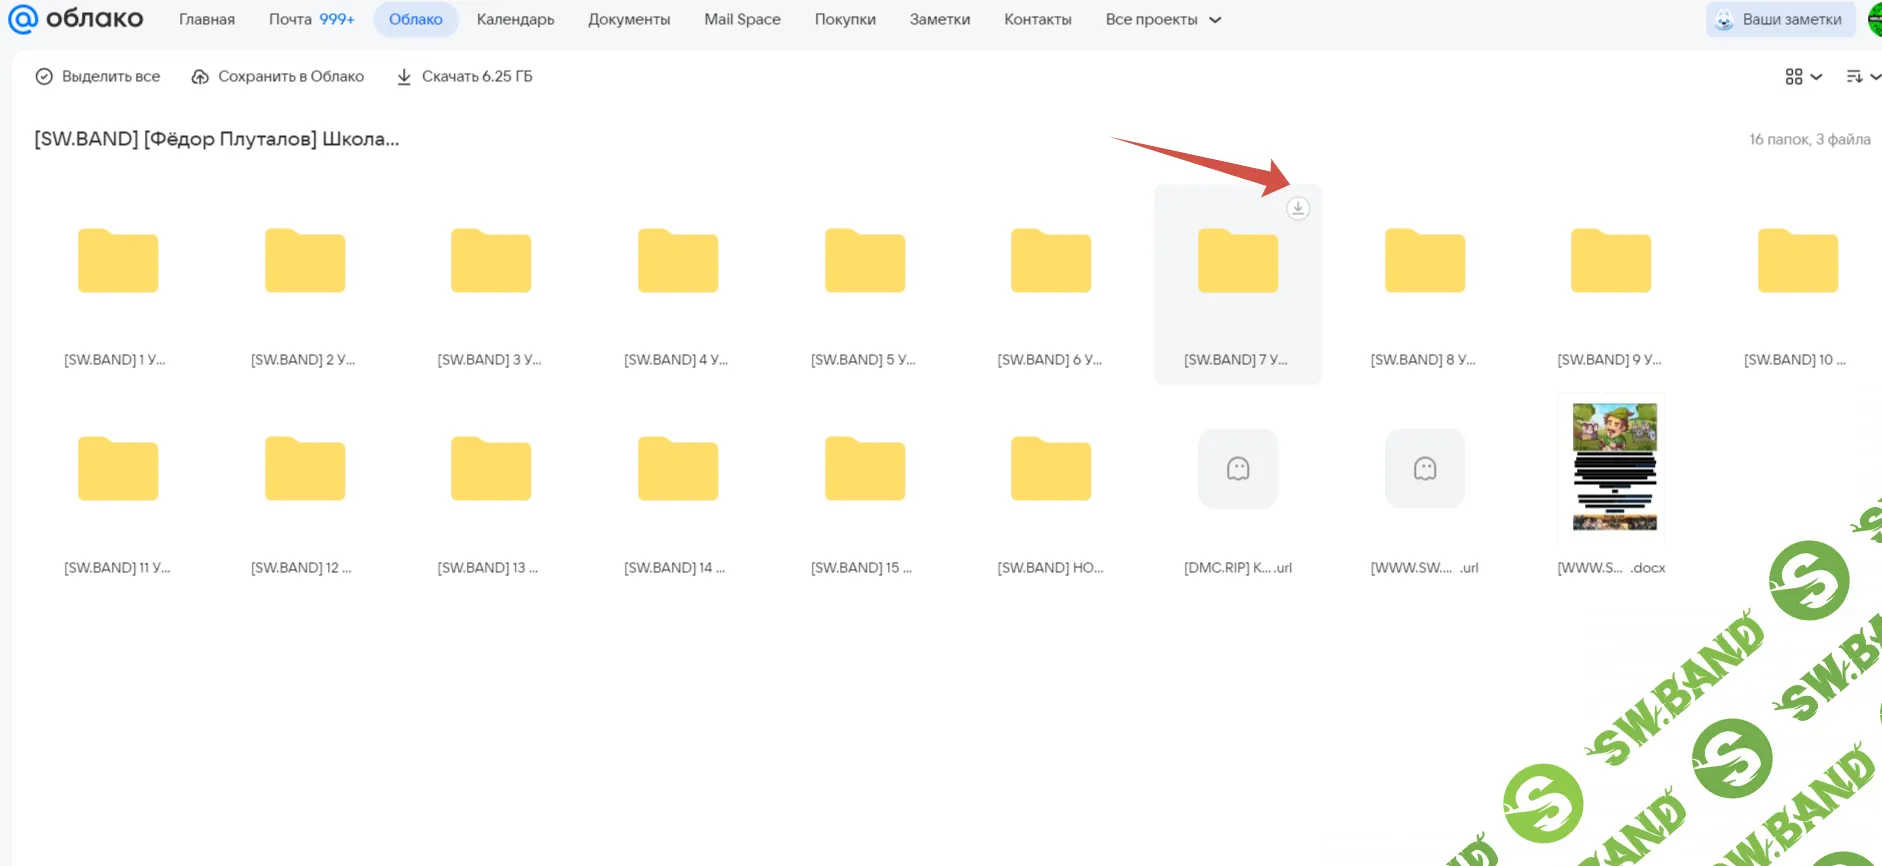Click Сохранить в Облако button
Viewport: 1882px width, 866px height.
278,77
